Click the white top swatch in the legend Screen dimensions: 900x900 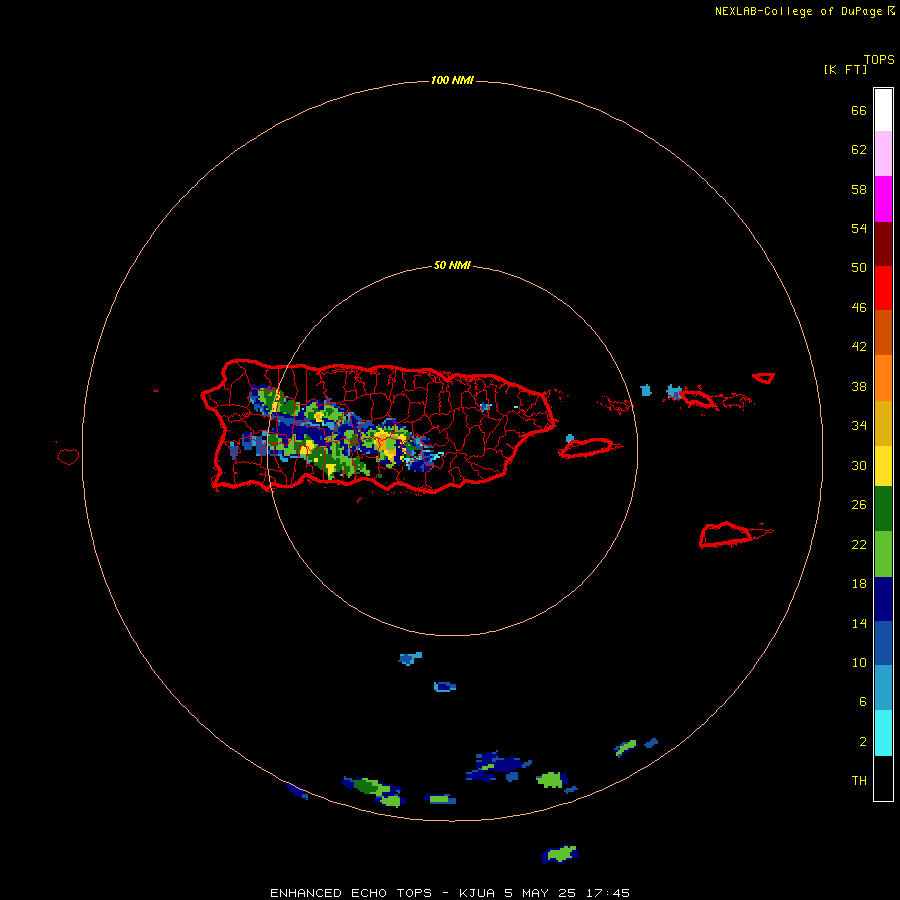tap(883, 110)
